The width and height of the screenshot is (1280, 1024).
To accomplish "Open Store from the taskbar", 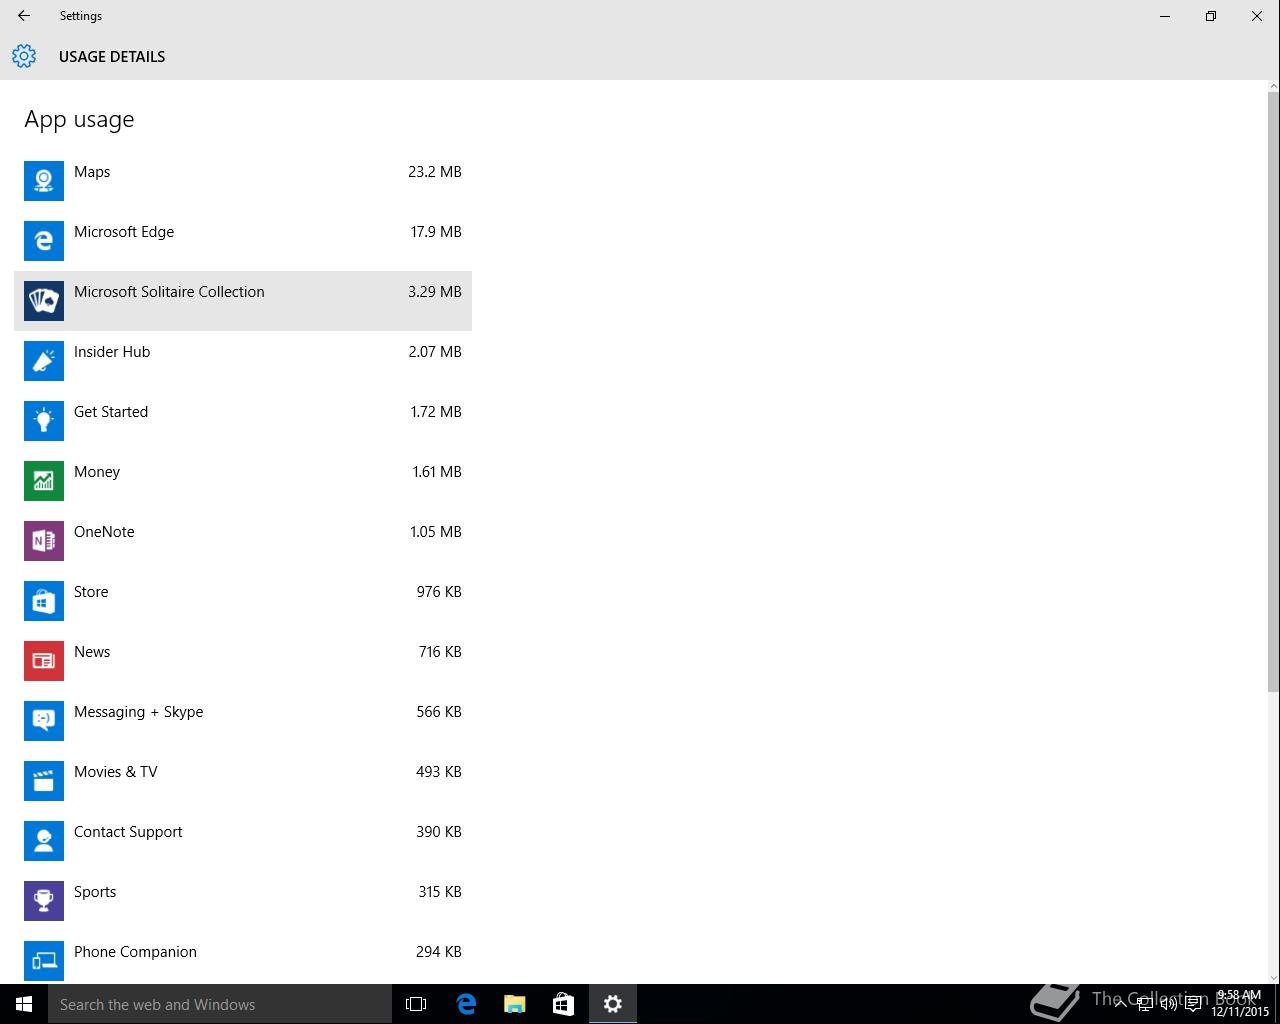I will [563, 1004].
